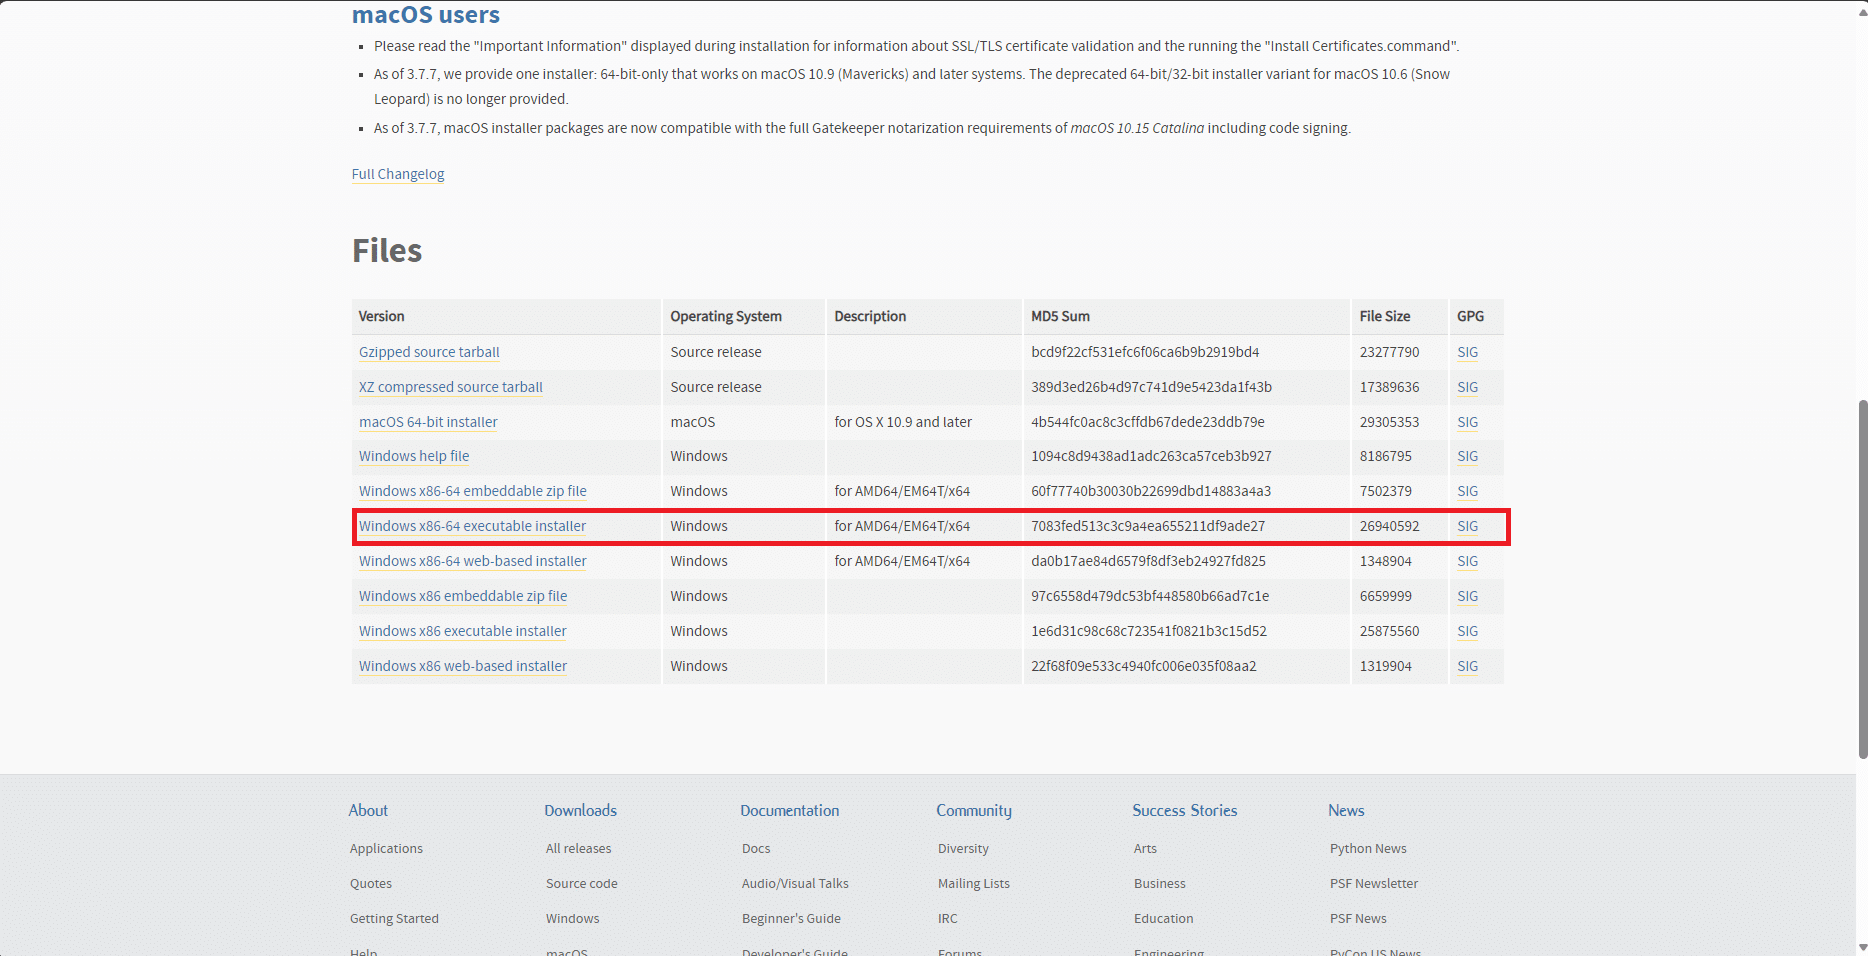Download the Gzipped source tarball
Image resolution: width=1868 pixels, height=956 pixels.
[429, 352]
